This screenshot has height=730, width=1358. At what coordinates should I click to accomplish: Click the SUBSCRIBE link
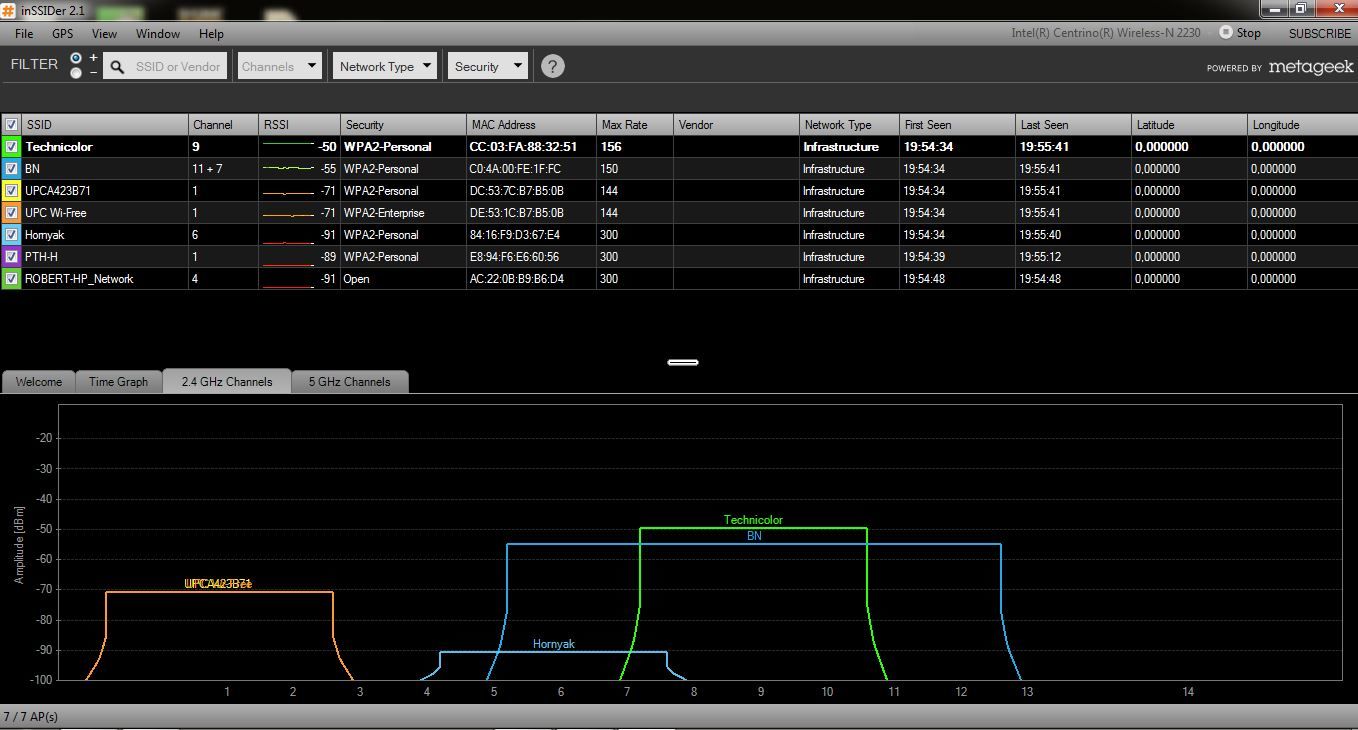(1319, 33)
